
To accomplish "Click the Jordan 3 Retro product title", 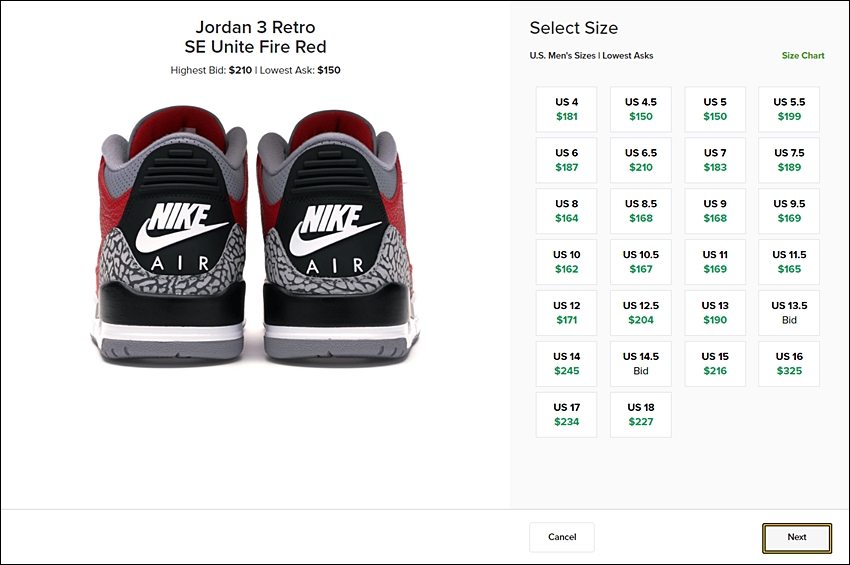I will [x=255, y=37].
